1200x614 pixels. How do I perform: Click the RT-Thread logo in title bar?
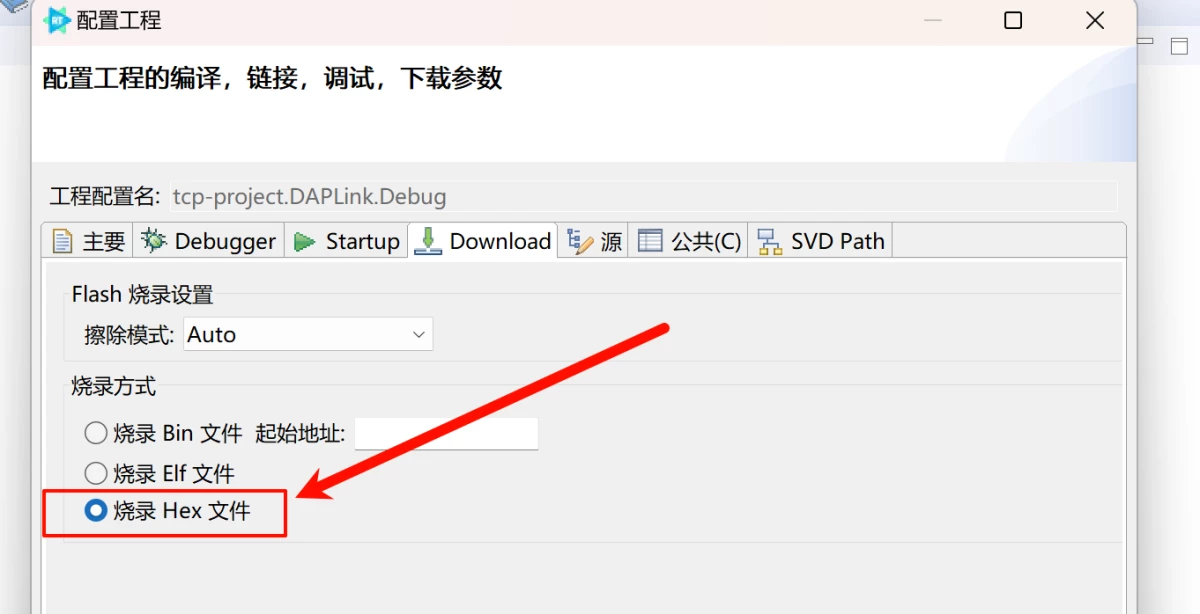[56, 19]
